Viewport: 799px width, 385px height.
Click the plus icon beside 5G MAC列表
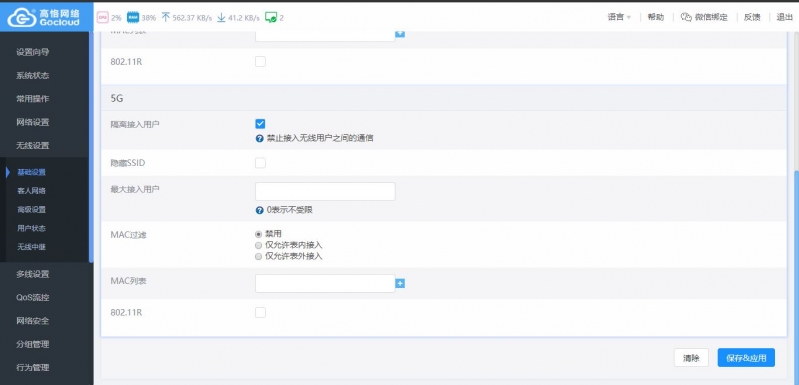(x=400, y=283)
